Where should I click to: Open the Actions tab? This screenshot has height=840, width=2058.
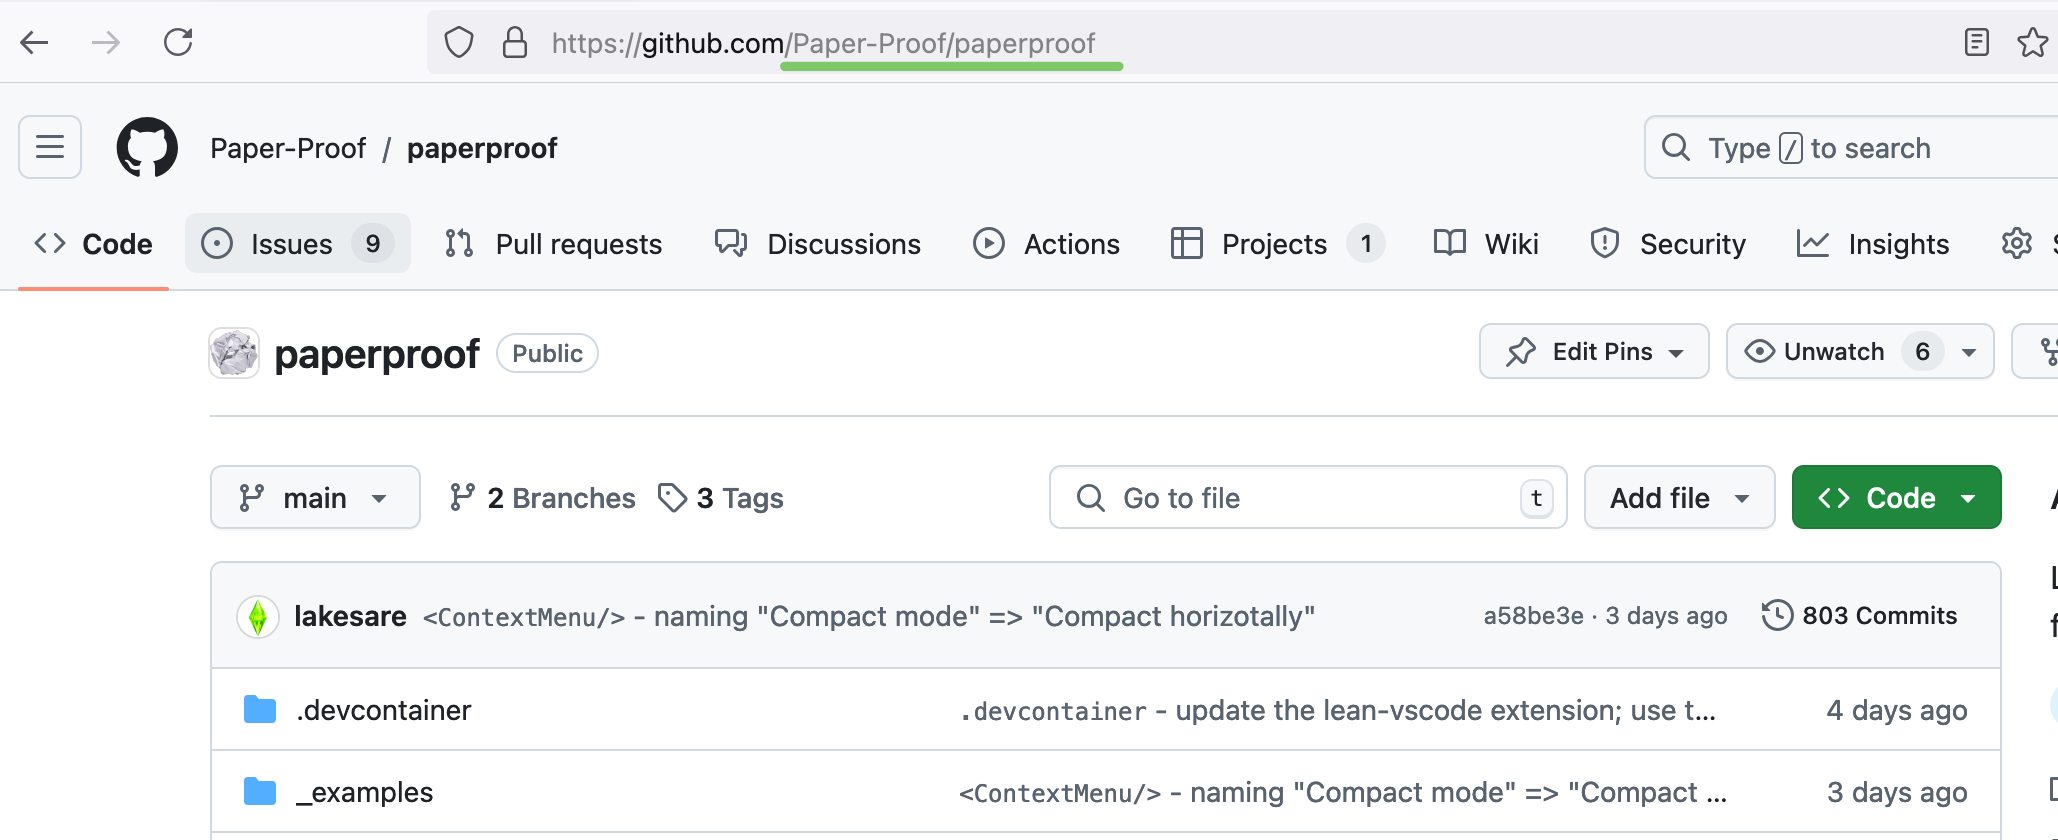point(1046,244)
